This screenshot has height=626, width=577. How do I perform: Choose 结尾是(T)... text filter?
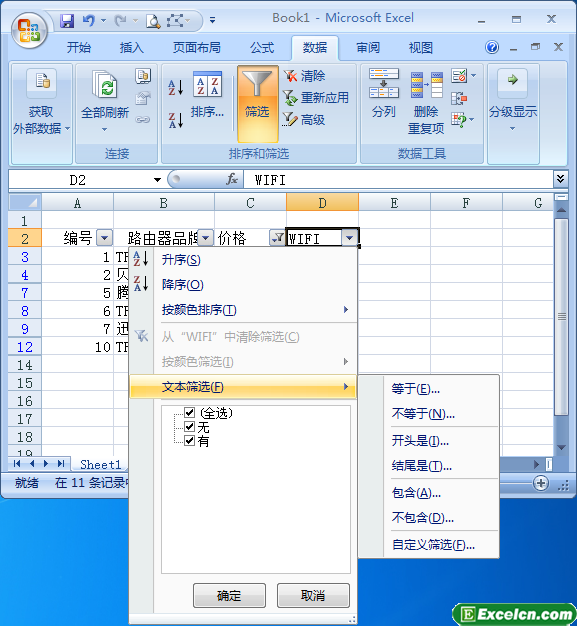pyautogui.click(x=429, y=466)
